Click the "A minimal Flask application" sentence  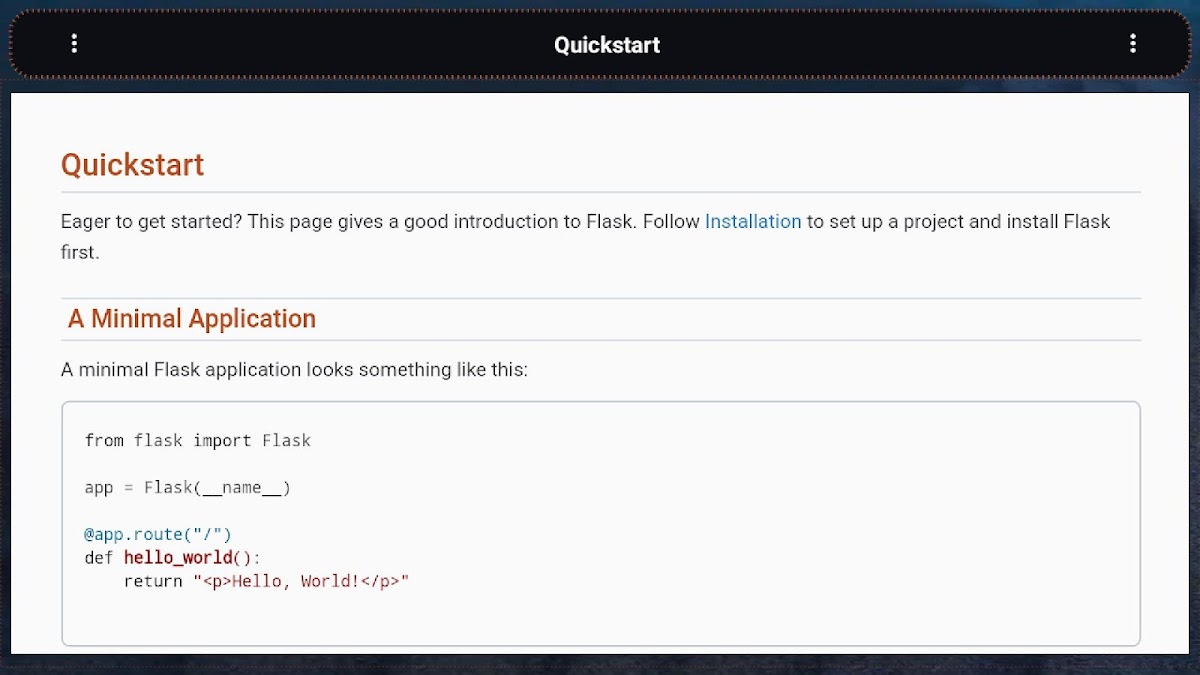(x=294, y=370)
